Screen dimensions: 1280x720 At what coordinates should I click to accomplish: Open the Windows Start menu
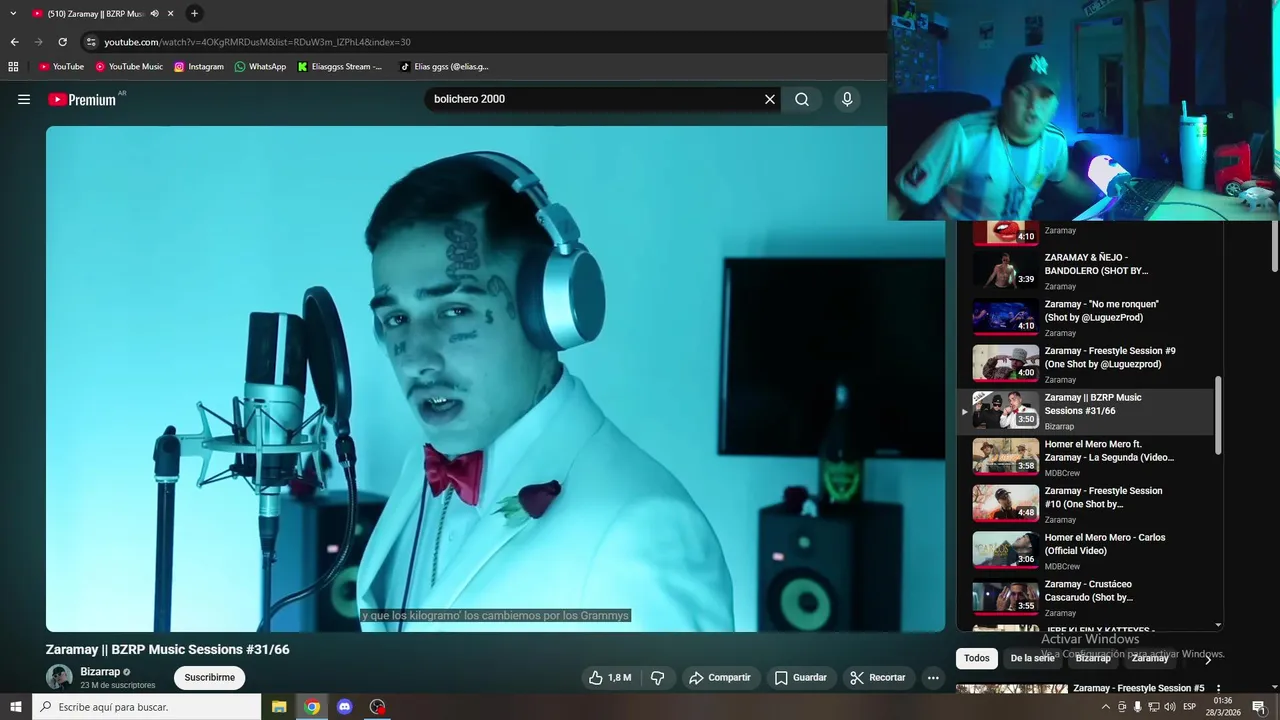pos(16,707)
